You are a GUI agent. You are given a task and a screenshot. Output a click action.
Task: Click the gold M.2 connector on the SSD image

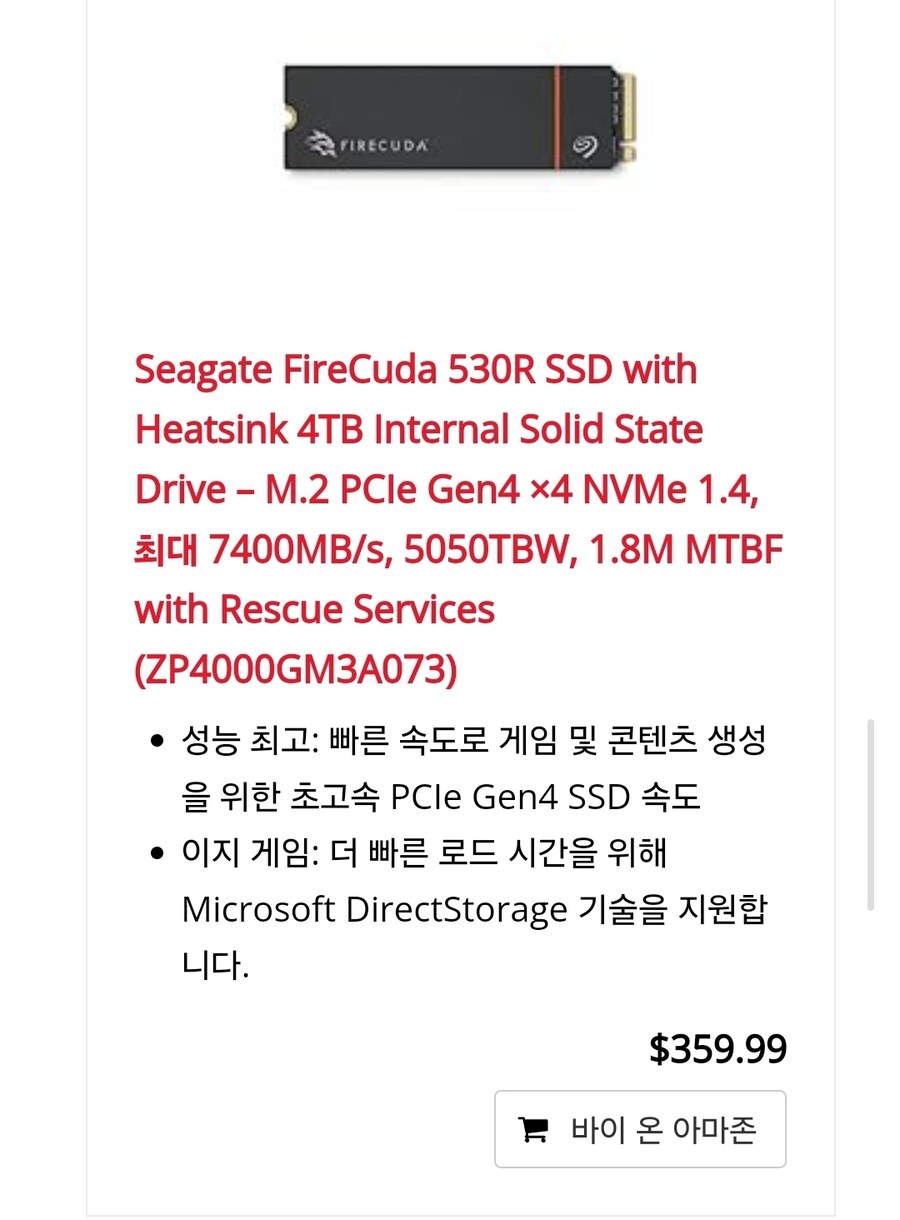[629, 119]
